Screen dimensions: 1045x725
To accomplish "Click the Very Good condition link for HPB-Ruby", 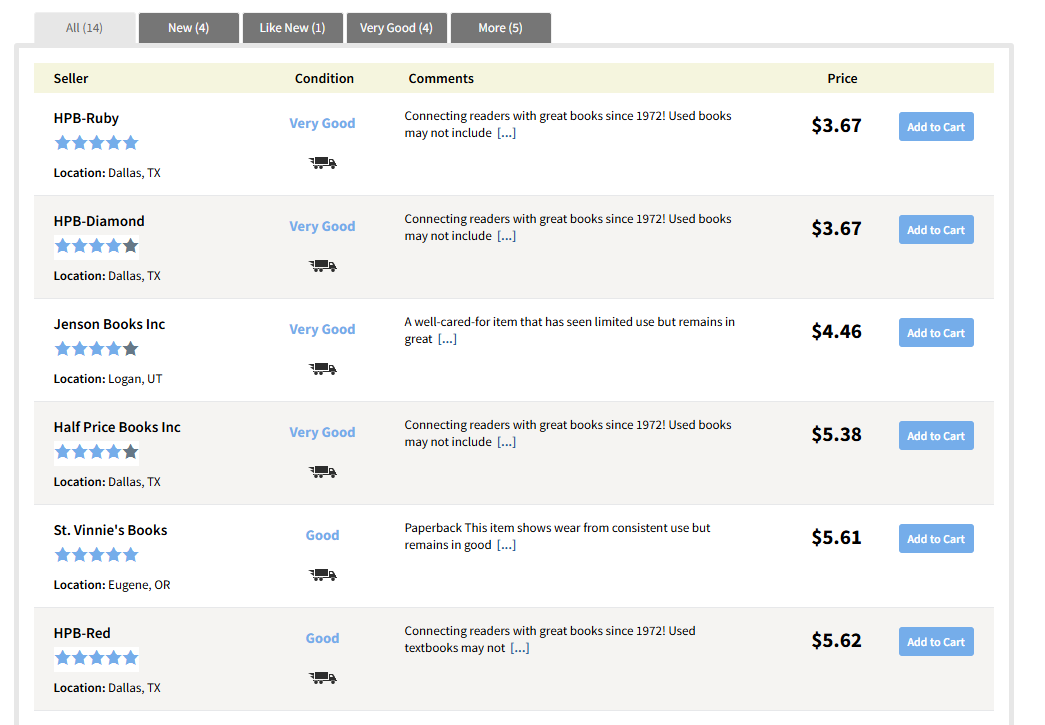I will point(323,123).
